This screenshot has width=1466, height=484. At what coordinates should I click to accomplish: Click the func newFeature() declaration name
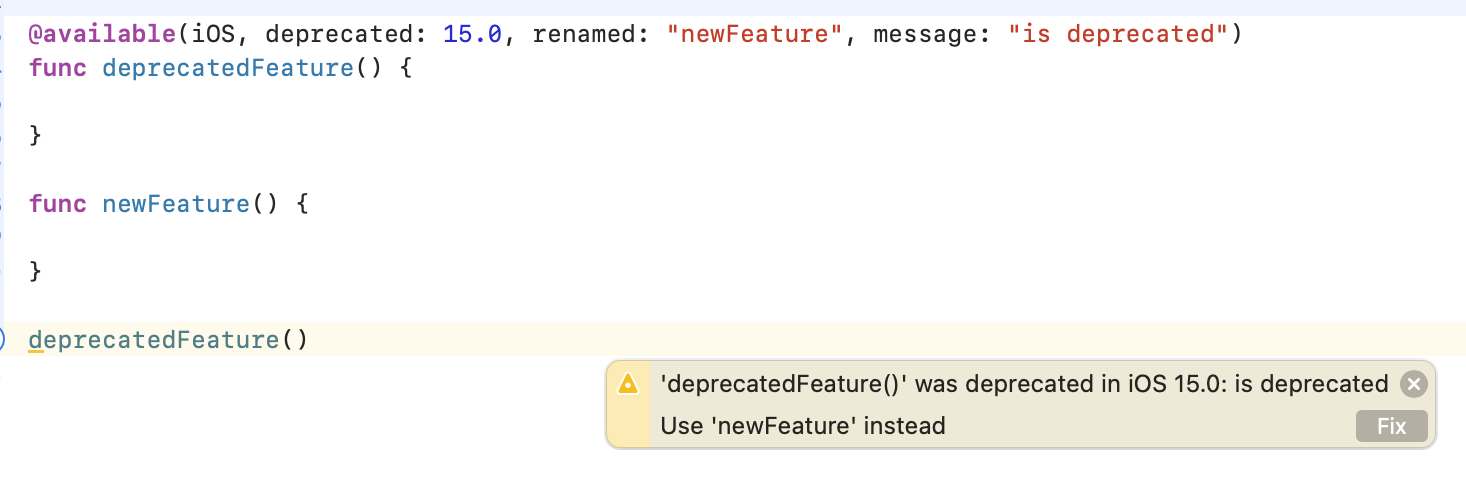point(176,204)
